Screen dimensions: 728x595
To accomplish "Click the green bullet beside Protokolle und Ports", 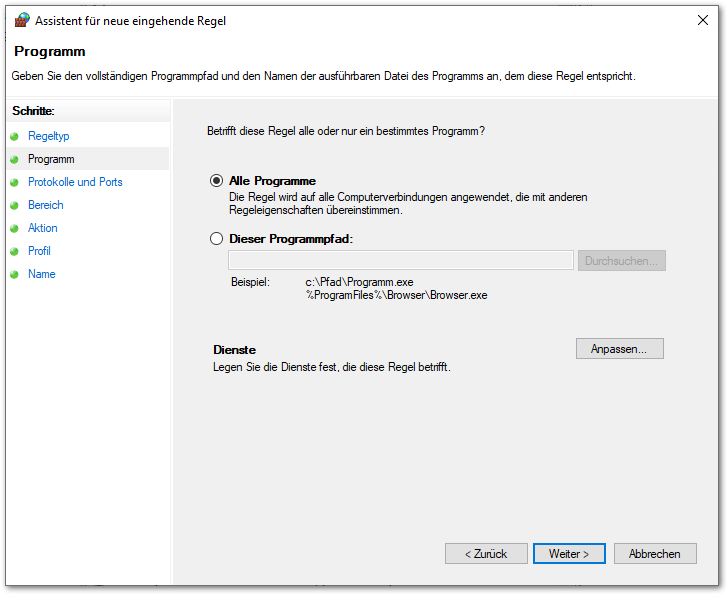I will coord(14,182).
